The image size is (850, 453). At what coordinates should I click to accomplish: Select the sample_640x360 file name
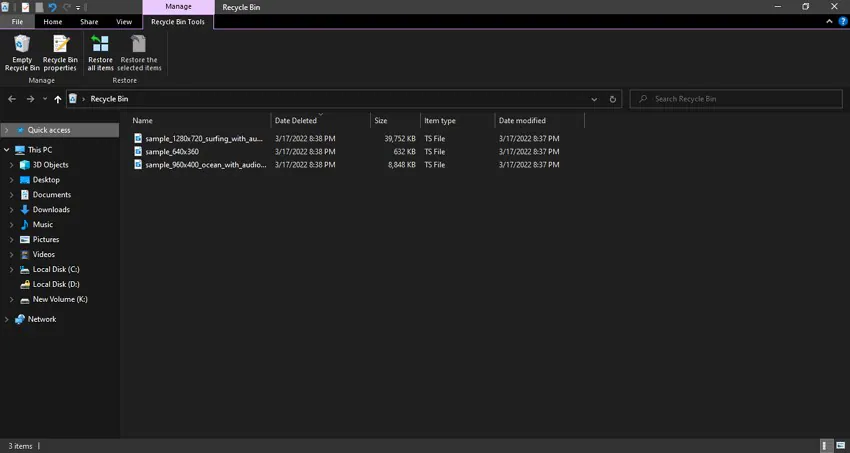pos(172,152)
